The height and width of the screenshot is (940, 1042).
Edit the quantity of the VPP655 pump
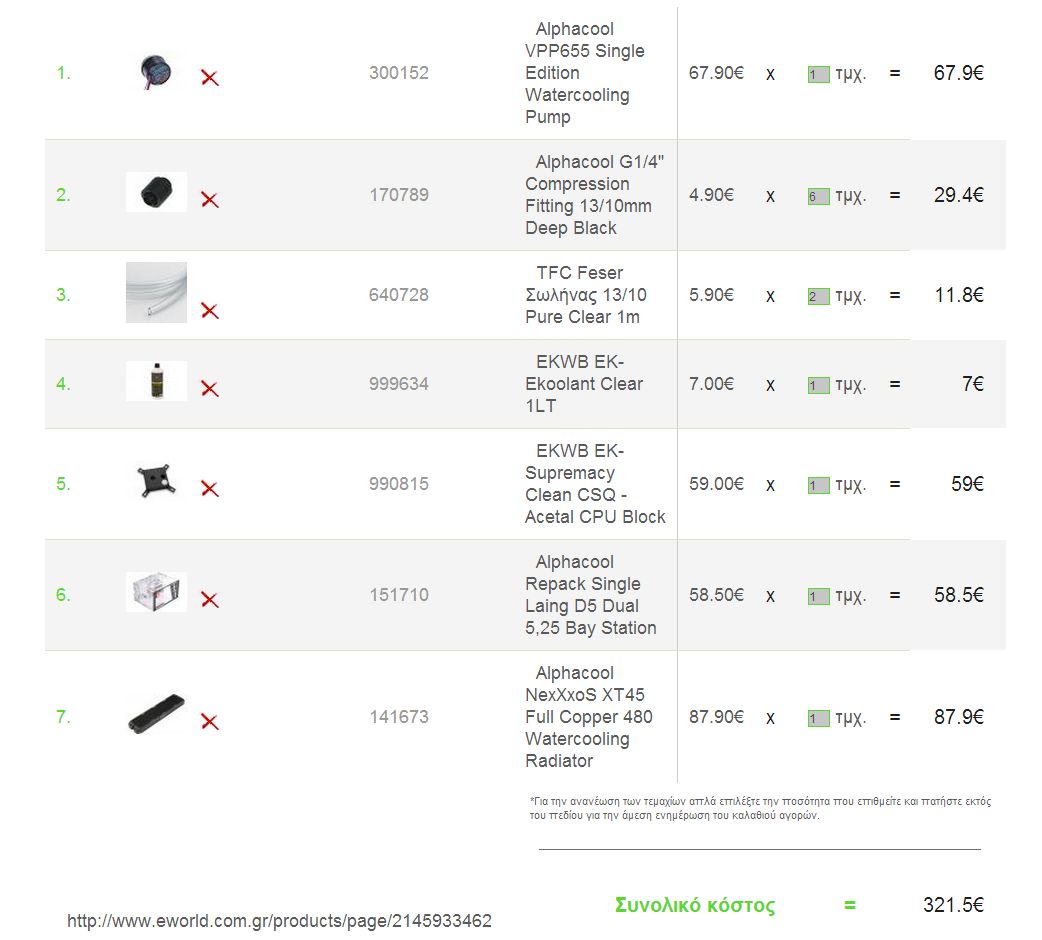819,74
